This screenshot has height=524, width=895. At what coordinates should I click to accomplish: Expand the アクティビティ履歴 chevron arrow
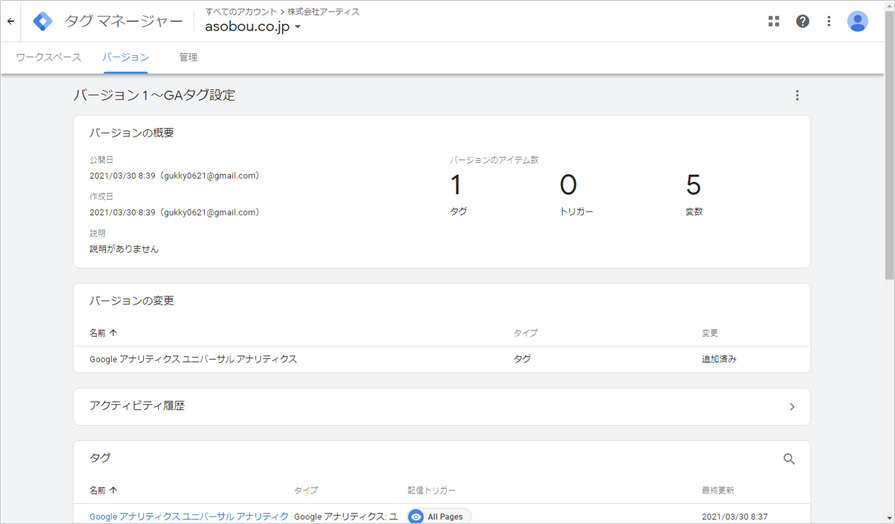(x=792, y=406)
